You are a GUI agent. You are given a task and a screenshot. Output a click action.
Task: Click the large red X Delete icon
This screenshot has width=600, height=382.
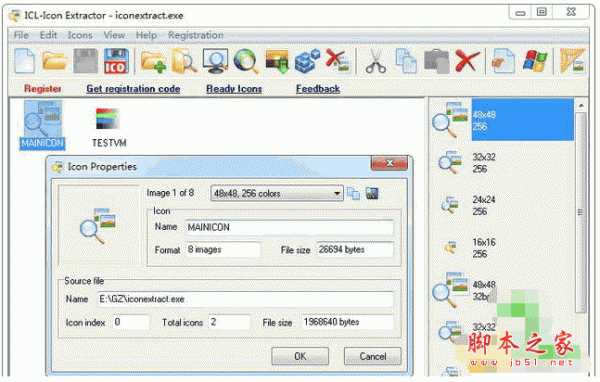click(467, 61)
